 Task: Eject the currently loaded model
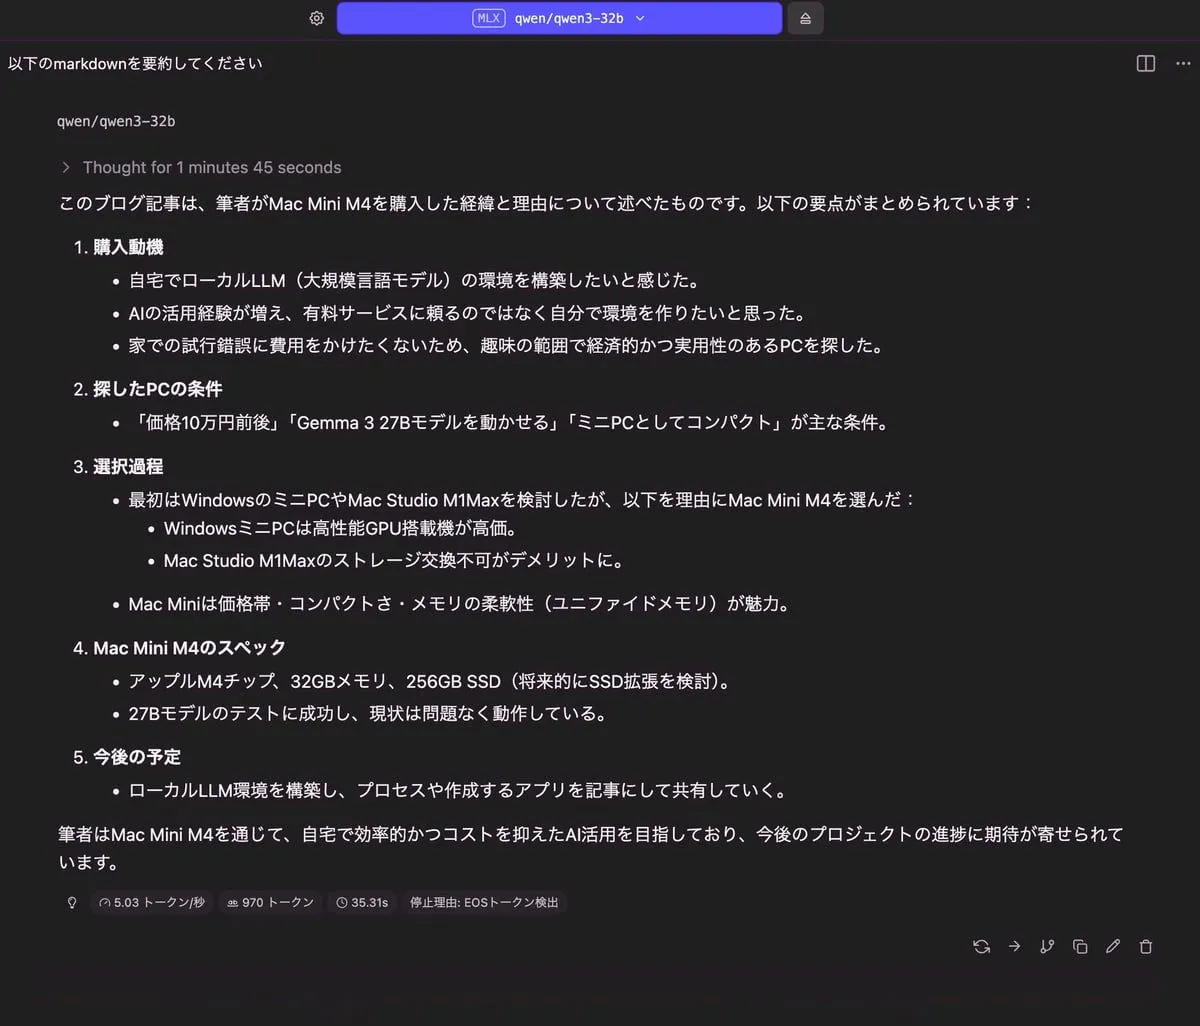[x=805, y=18]
